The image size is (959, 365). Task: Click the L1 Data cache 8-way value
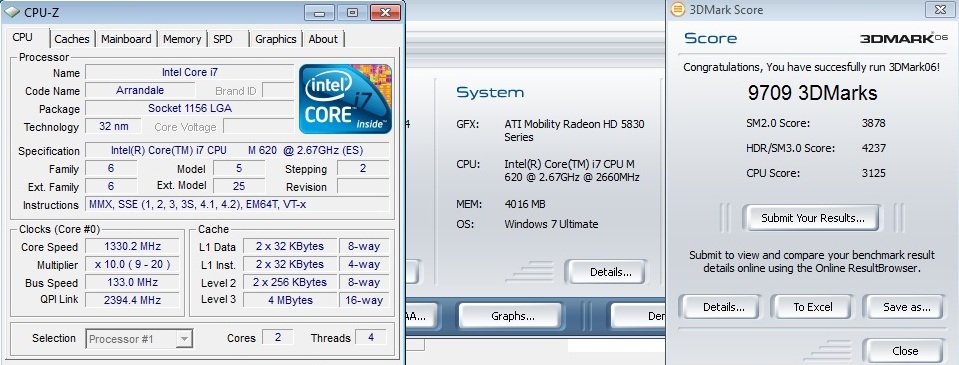click(364, 246)
